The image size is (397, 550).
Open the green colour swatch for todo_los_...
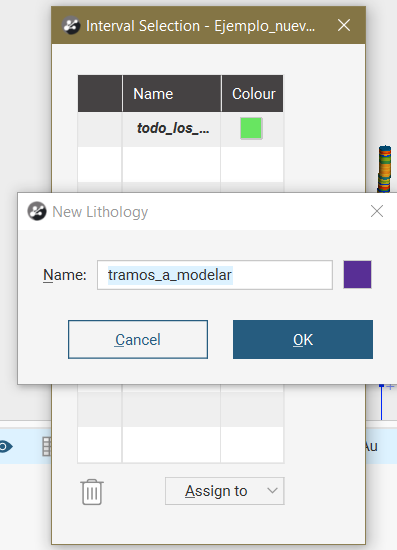tap(251, 128)
